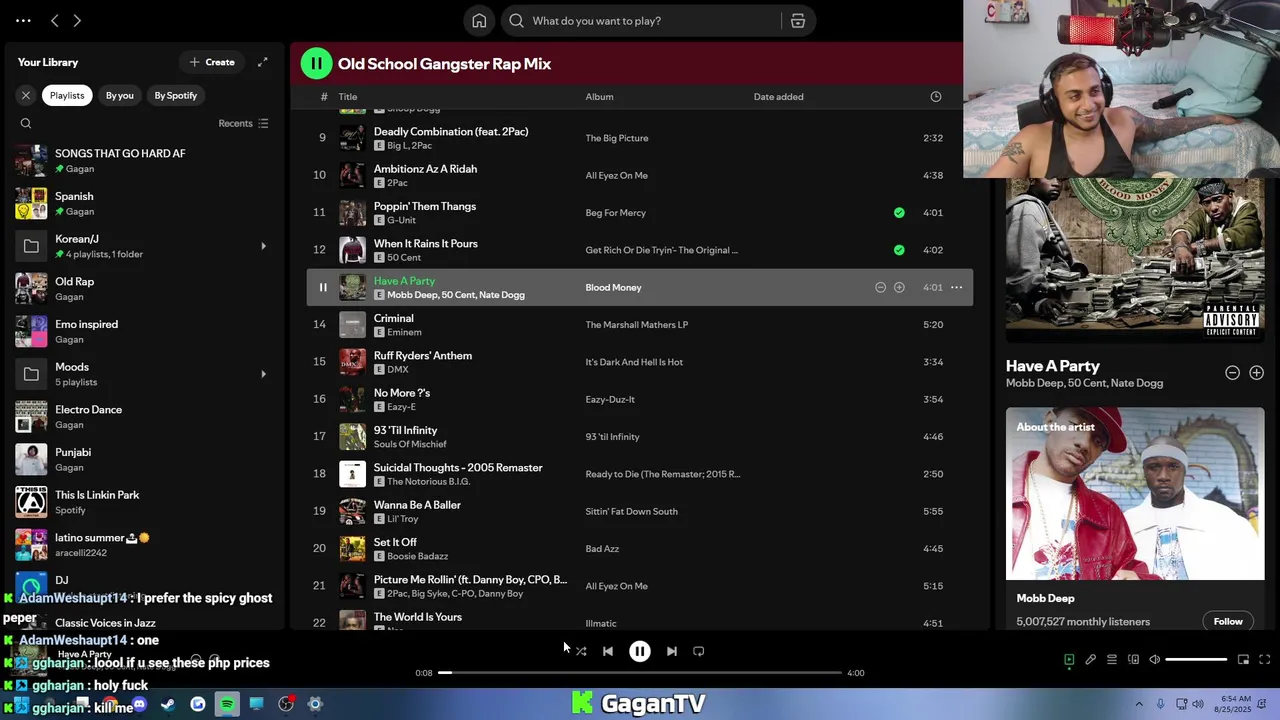
Task: Open the Recents sort dropdown
Action: click(x=243, y=124)
